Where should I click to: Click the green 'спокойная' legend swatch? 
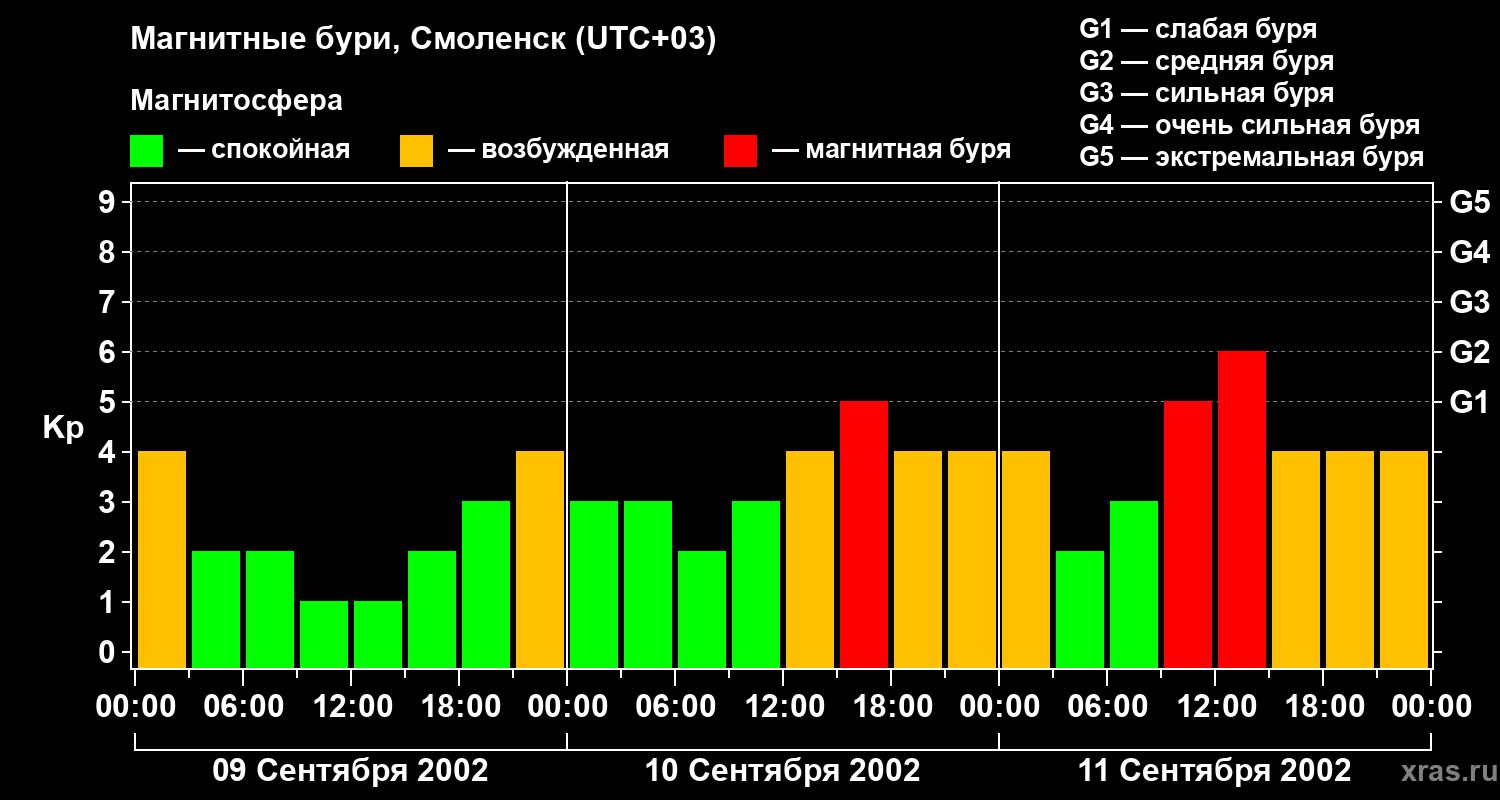tap(146, 150)
